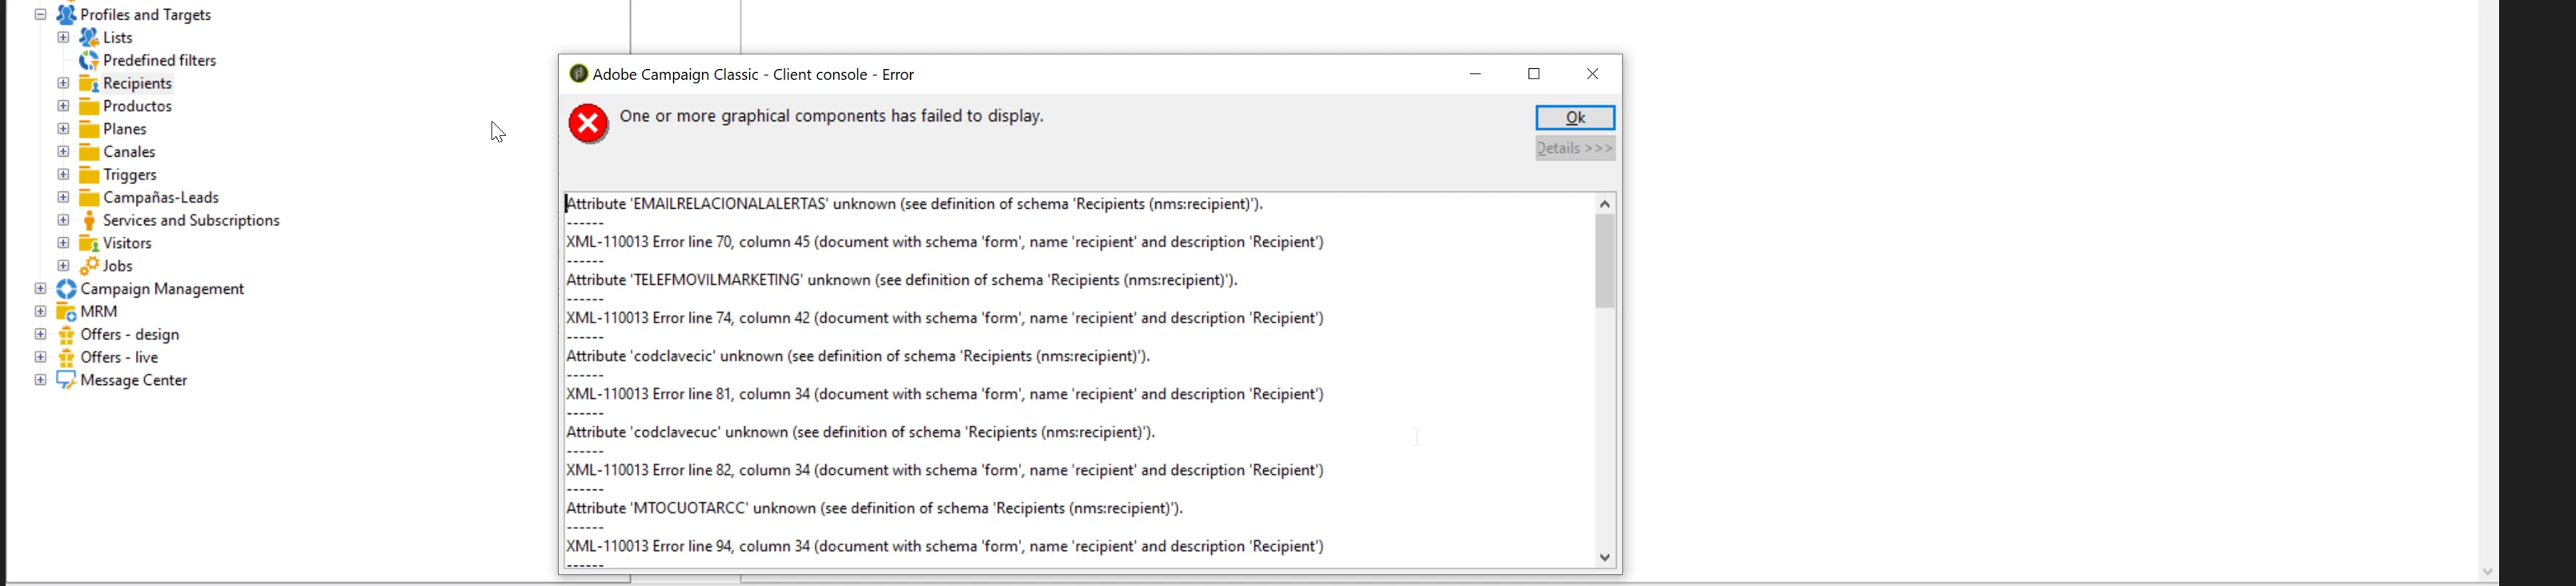Expand the Productos folder node
This screenshot has height=586, width=2576.
pyautogui.click(x=64, y=106)
